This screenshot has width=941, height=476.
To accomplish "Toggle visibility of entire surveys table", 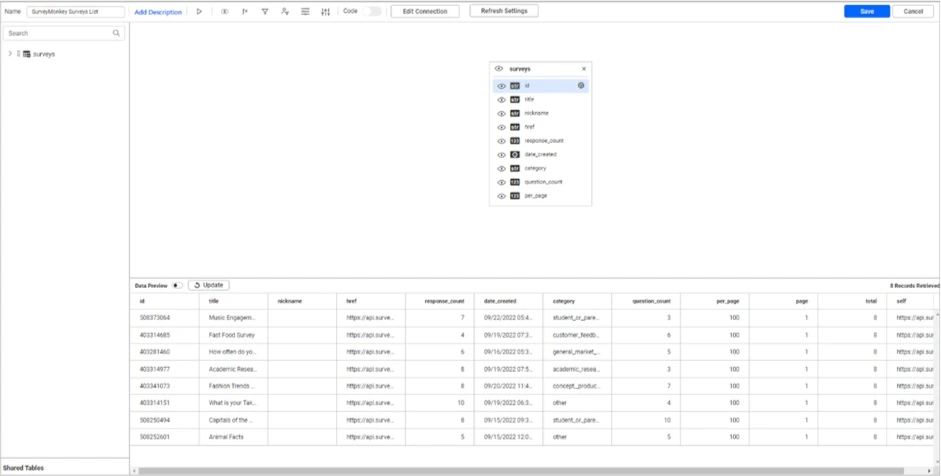I will tap(499, 69).
